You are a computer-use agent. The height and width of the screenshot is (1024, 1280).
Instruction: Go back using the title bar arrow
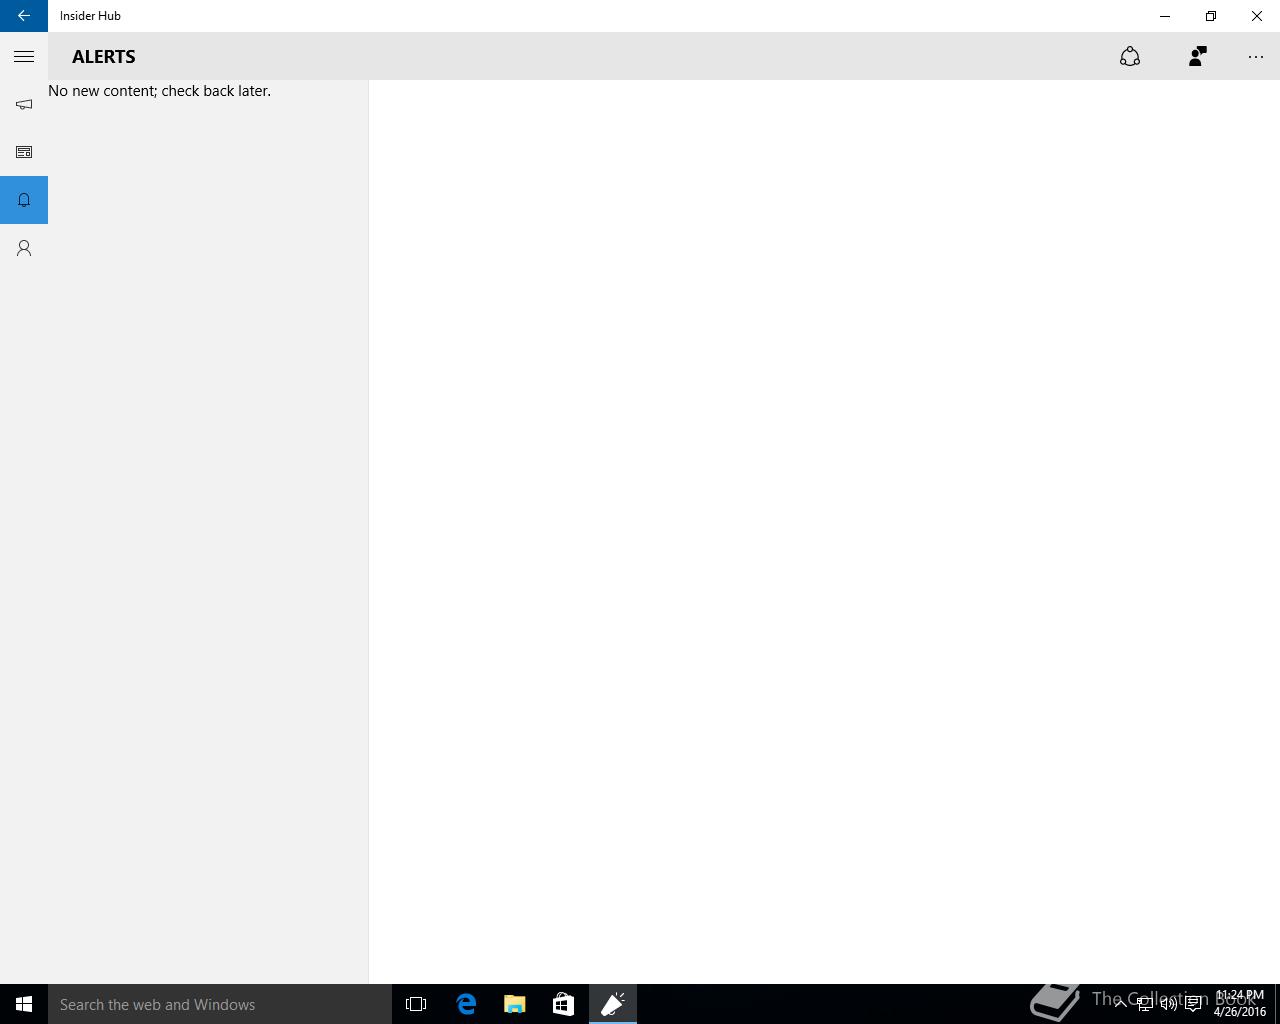coord(24,16)
